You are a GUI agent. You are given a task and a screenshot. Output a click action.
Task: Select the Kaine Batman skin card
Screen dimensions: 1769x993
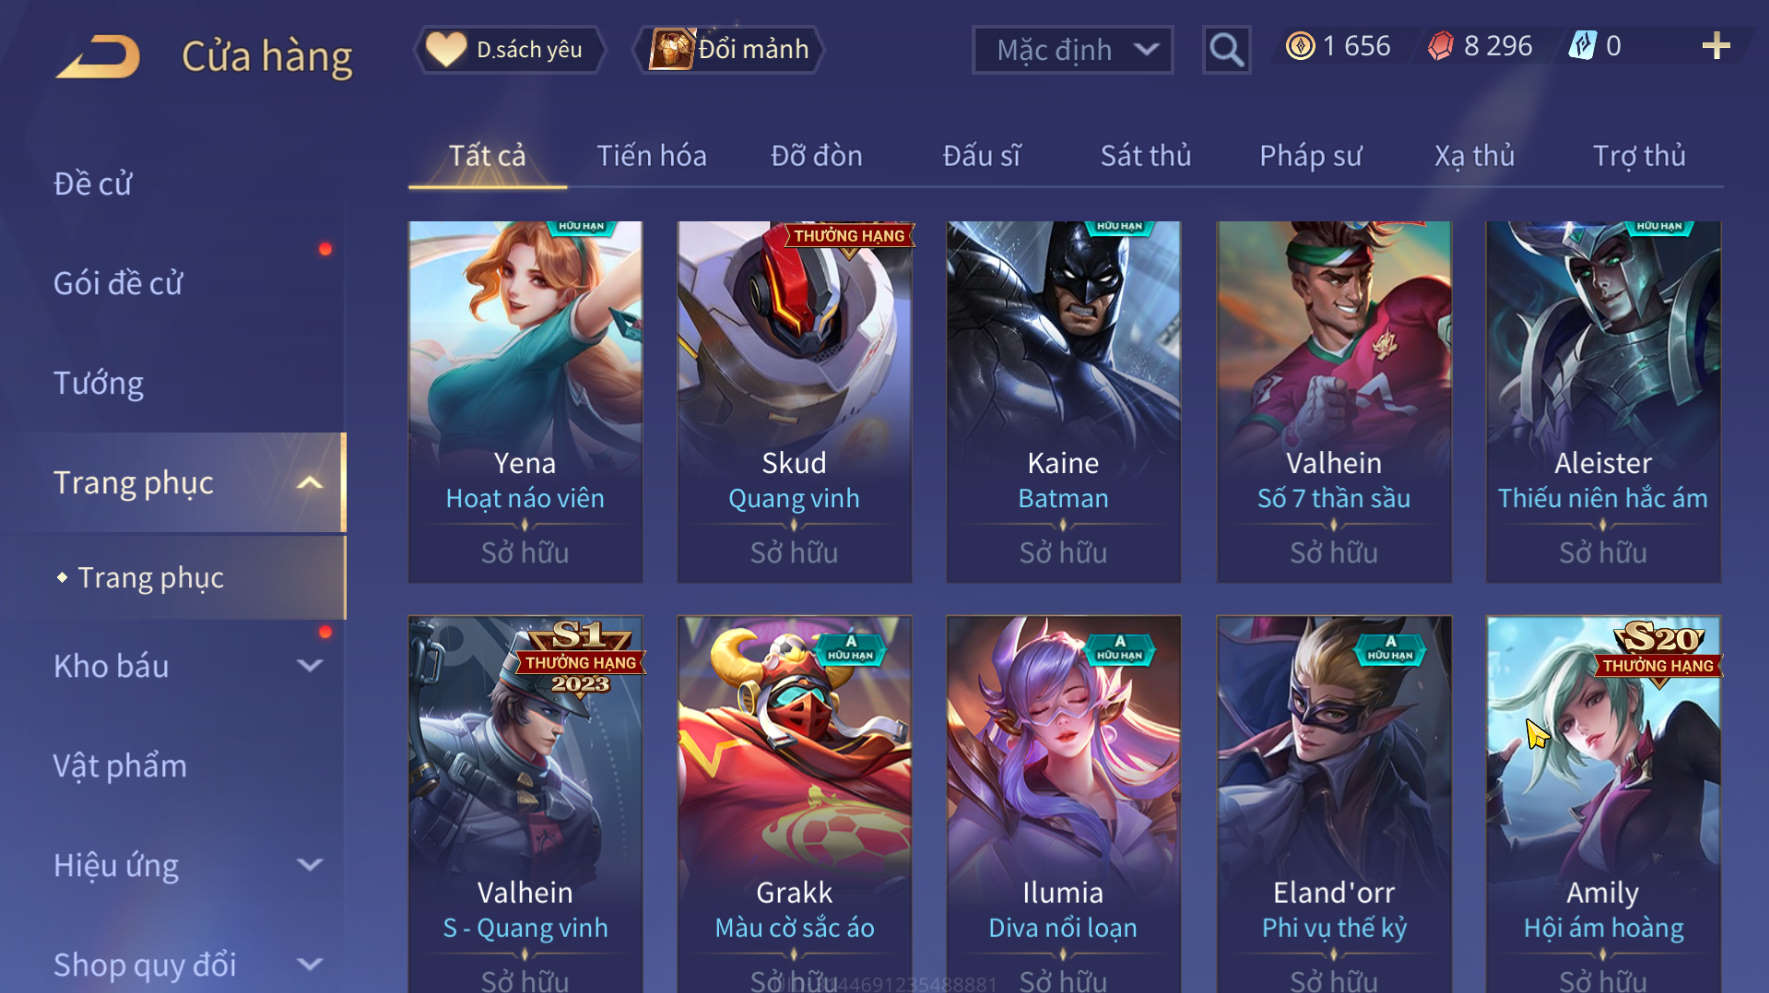point(1063,402)
